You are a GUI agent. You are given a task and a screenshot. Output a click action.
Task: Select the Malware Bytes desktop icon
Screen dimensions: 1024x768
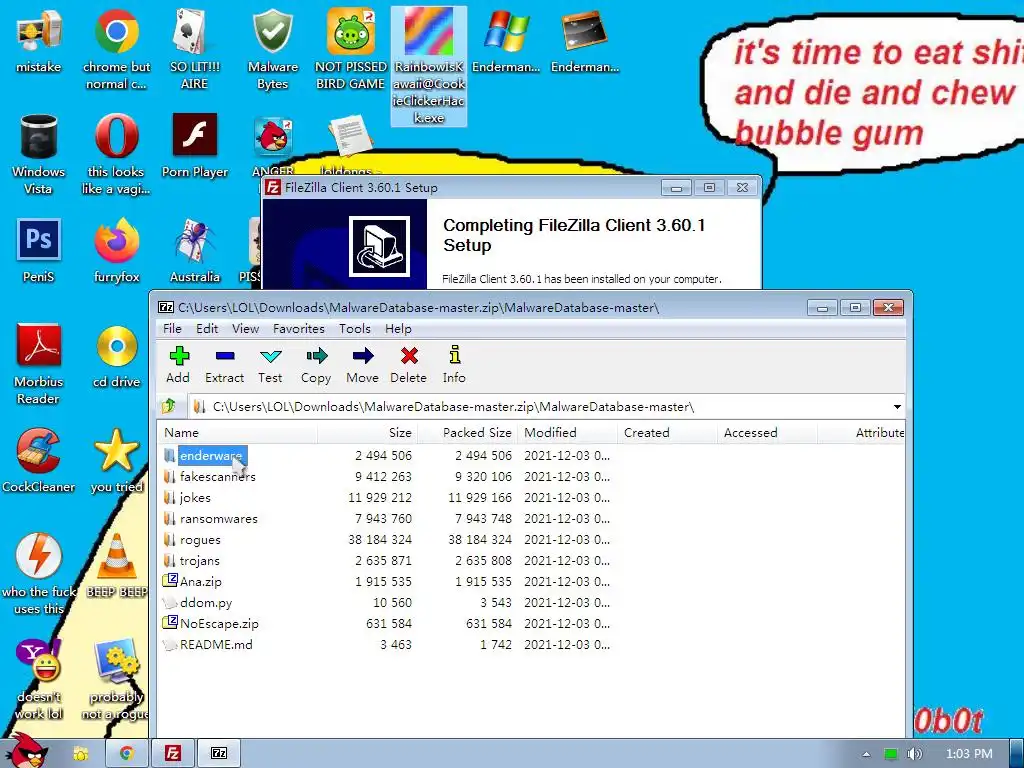(x=273, y=49)
